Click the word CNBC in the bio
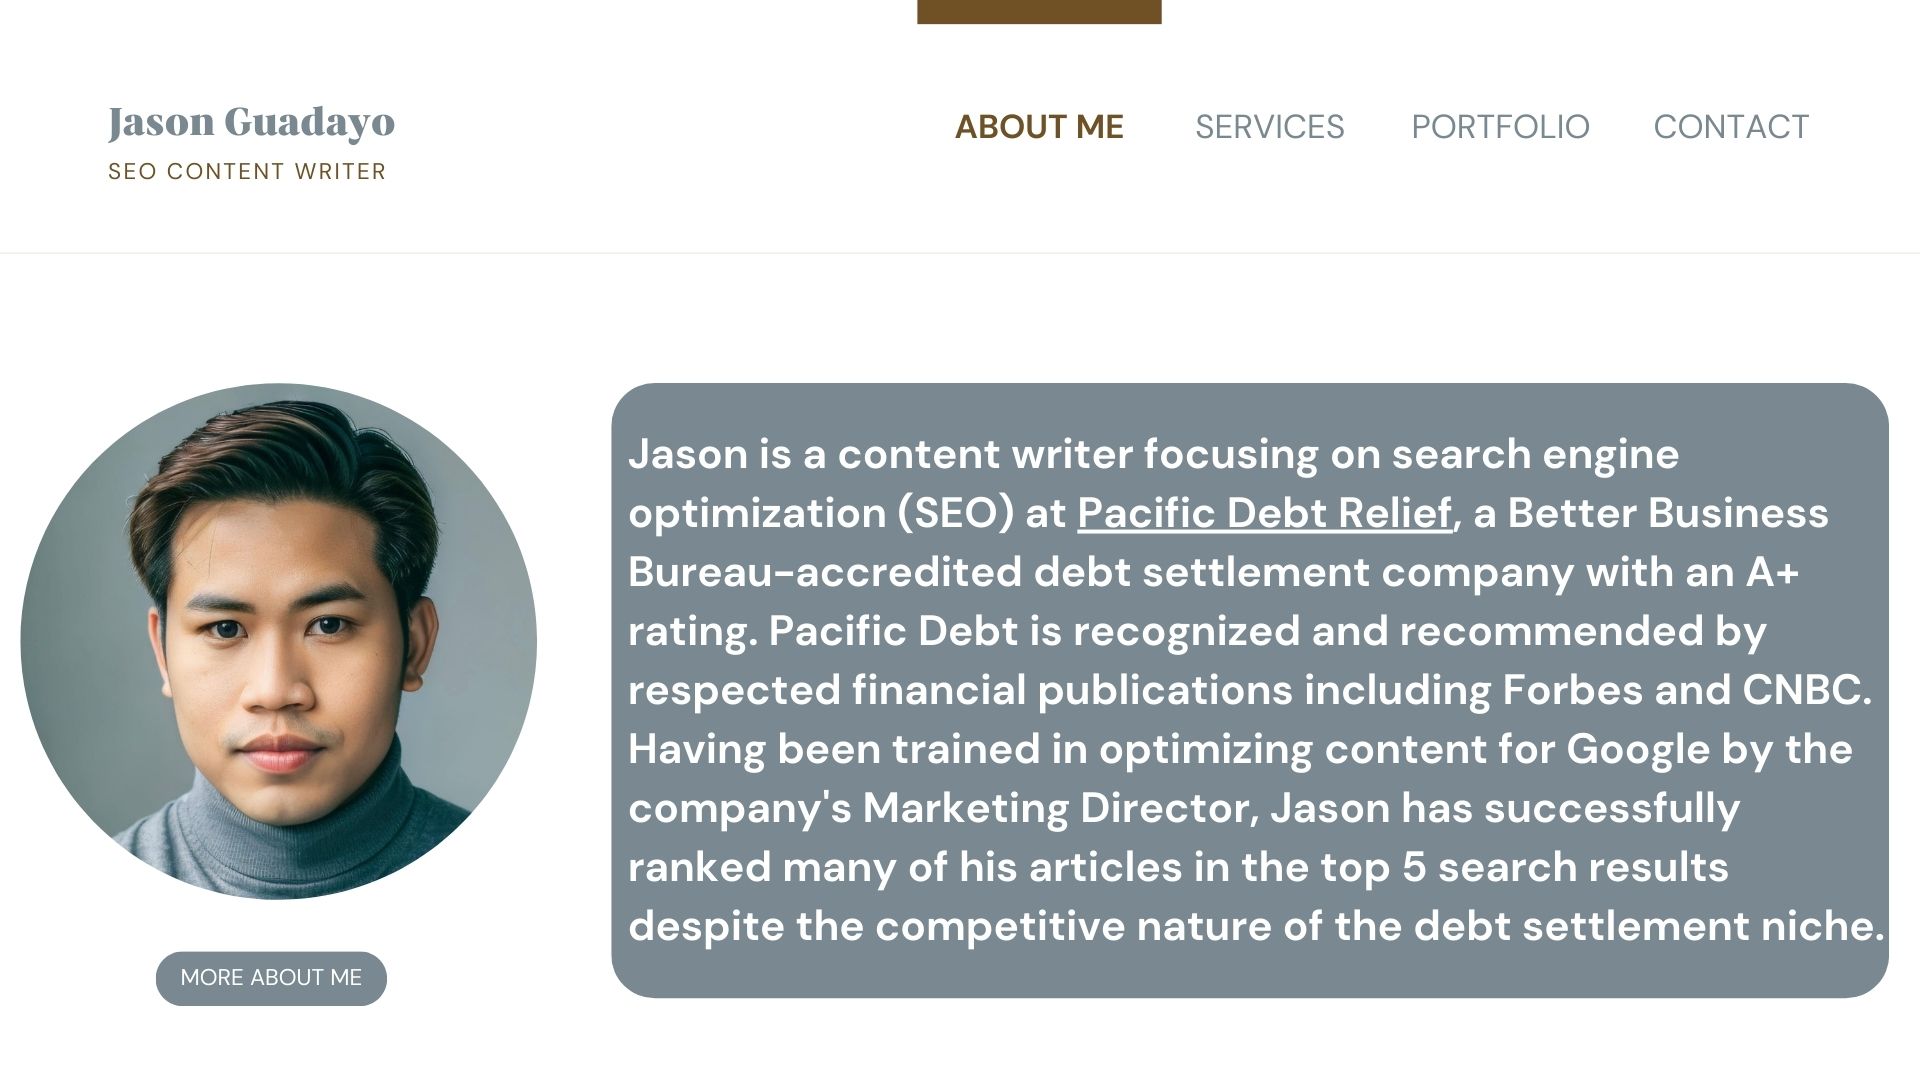 coord(1804,690)
